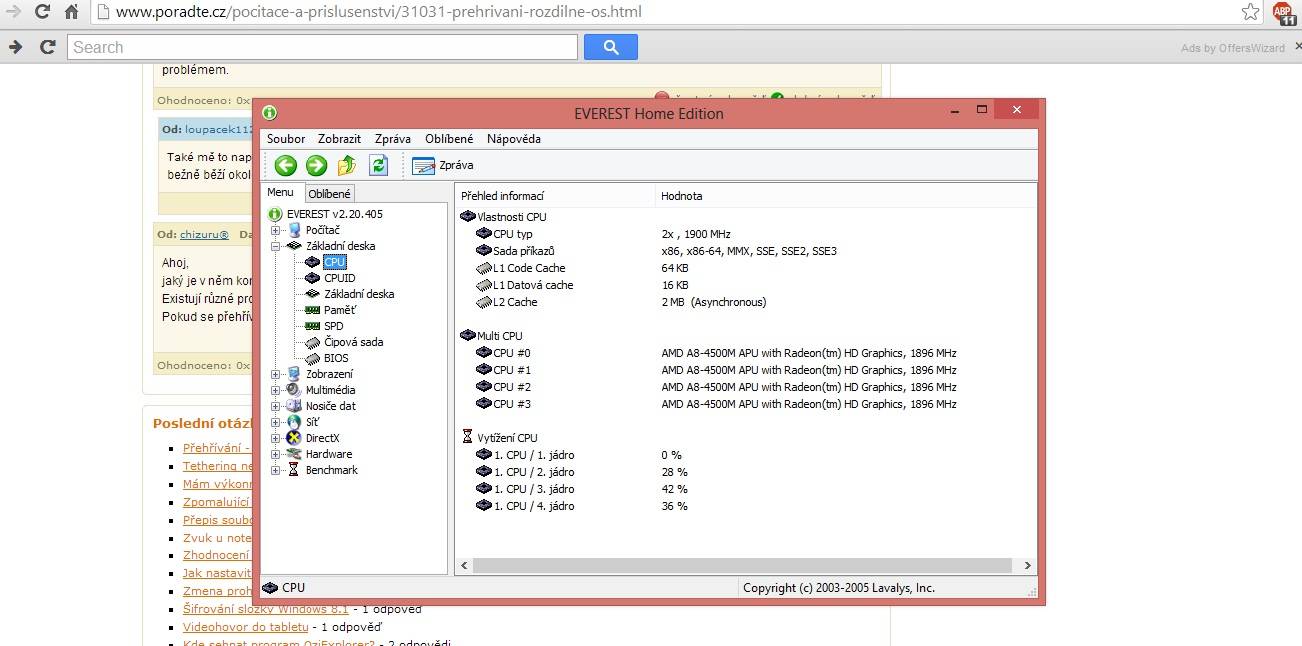The height and width of the screenshot is (646, 1302).
Task: Focus the Search field on the web page
Action: coord(323,47)
